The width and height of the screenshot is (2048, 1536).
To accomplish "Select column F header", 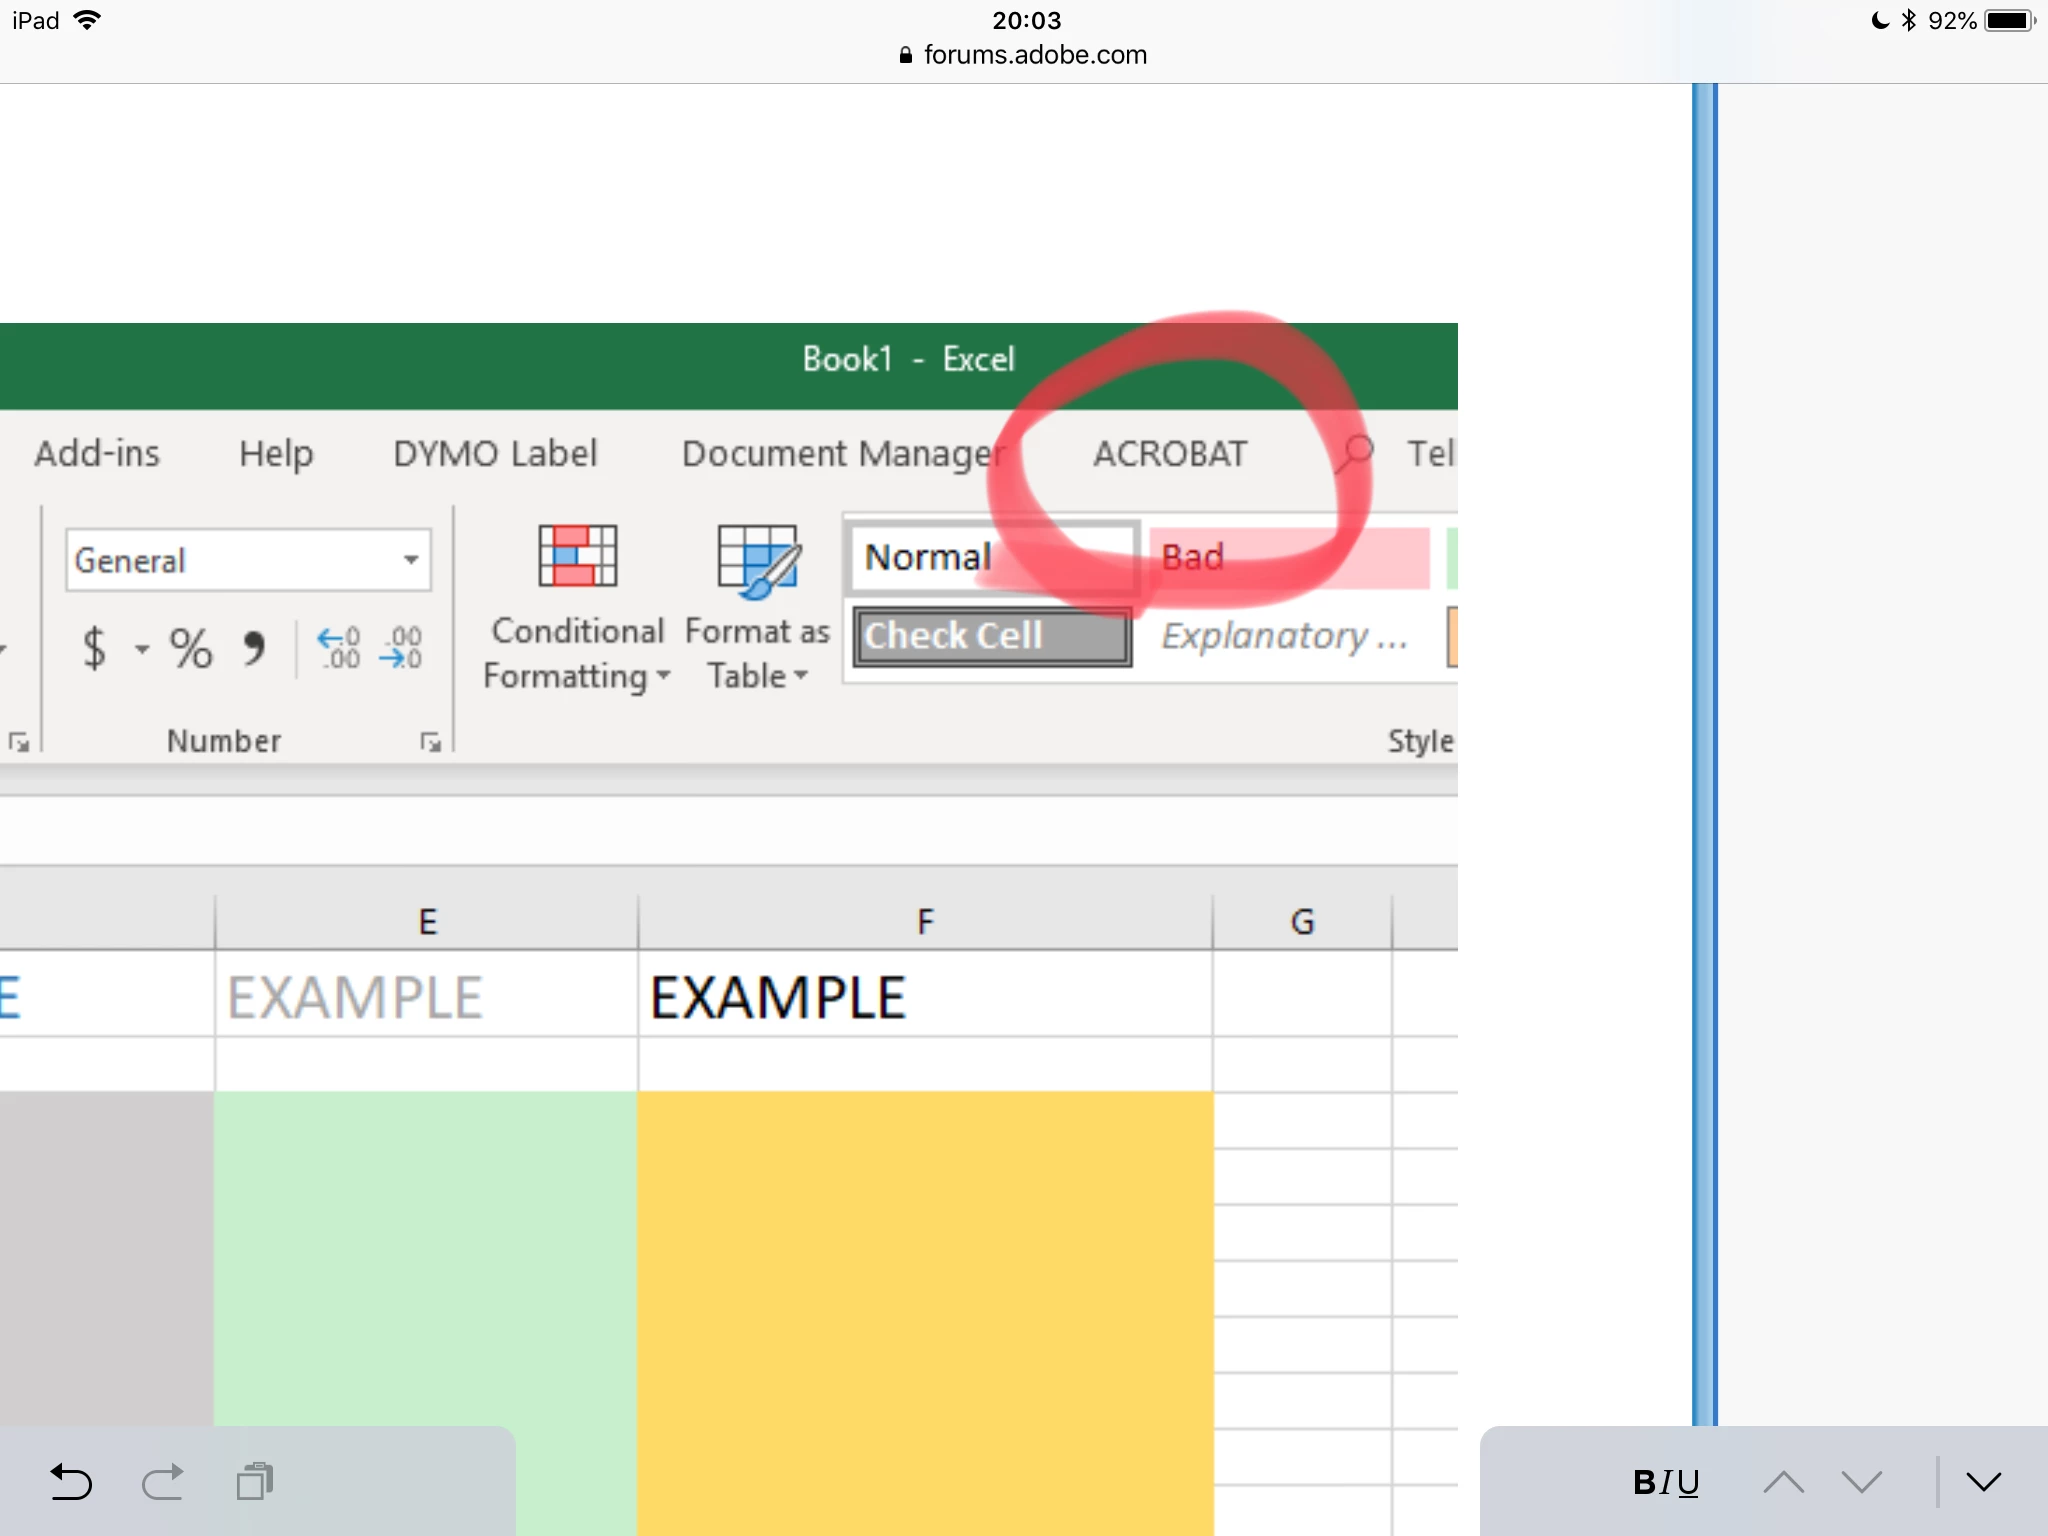I will click(925, 921).
